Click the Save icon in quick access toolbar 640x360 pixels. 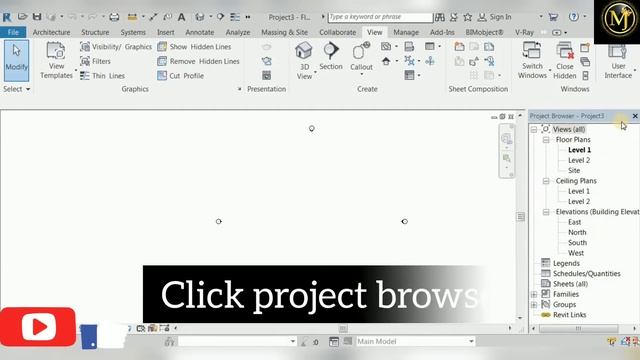tap(37, 17)
